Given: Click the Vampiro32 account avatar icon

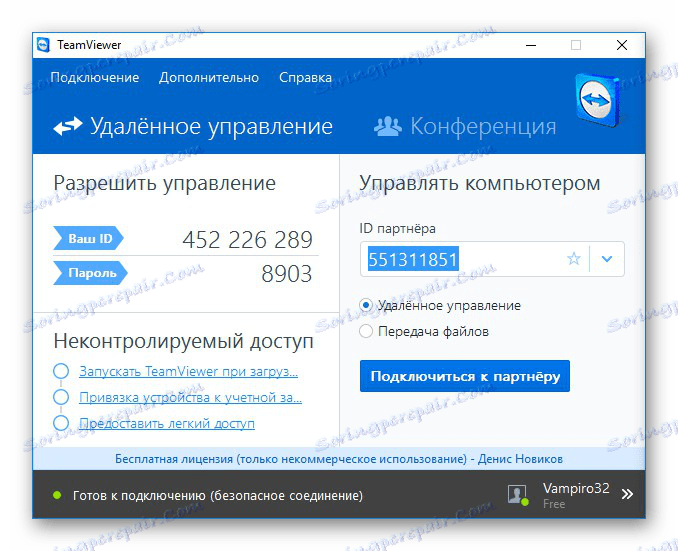Looking at the screenshot, I should coord(518,494).
